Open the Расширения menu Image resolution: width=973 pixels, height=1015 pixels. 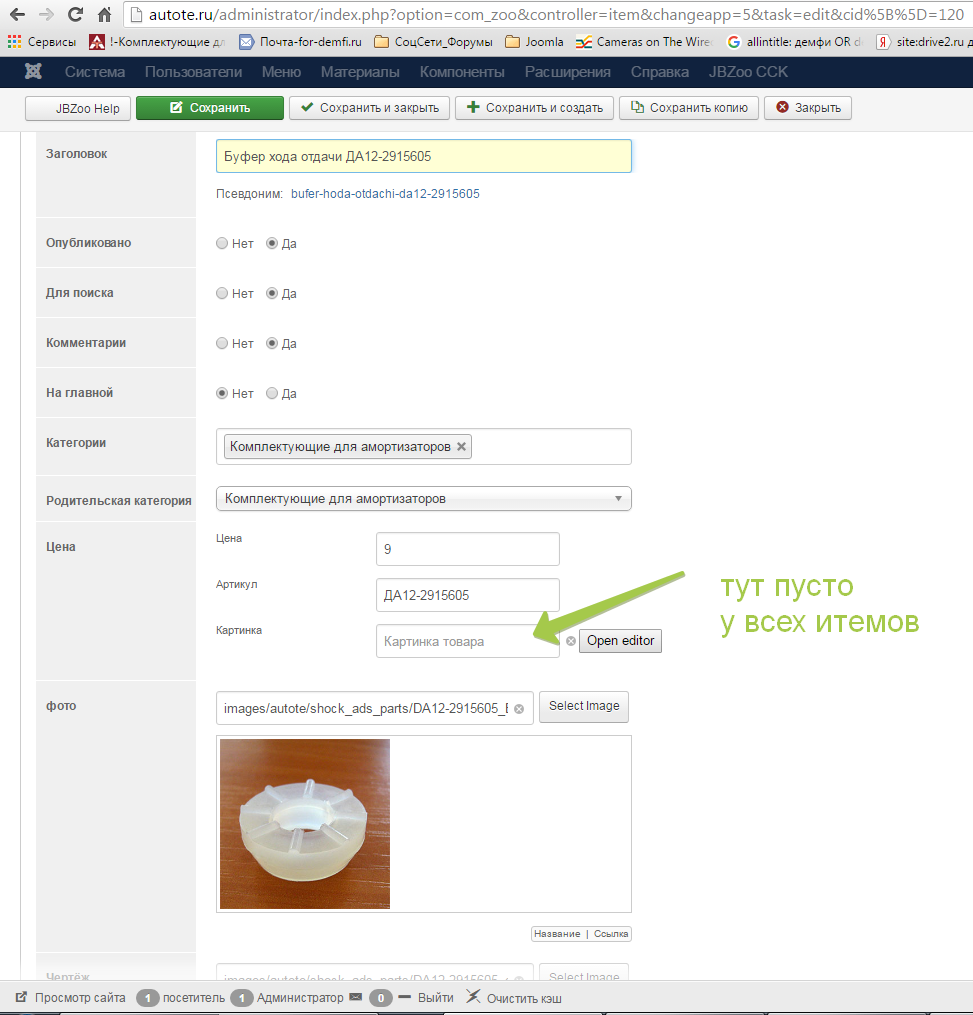567,72
